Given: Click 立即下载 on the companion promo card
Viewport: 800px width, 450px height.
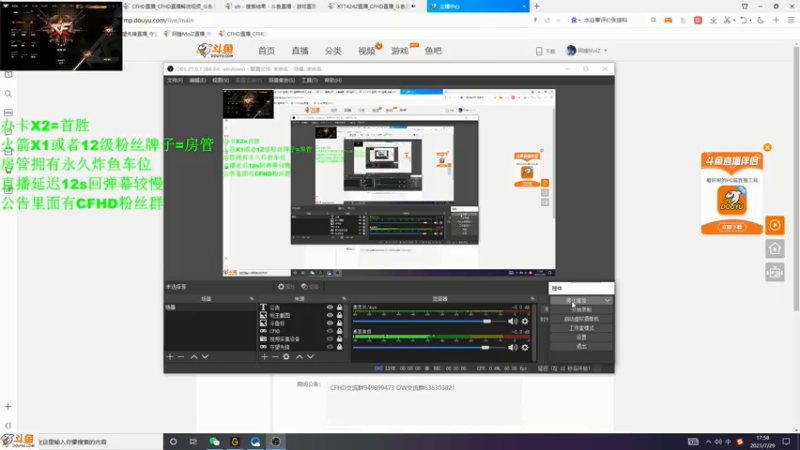Looking at the screenshot, I should tap(732, 227).
